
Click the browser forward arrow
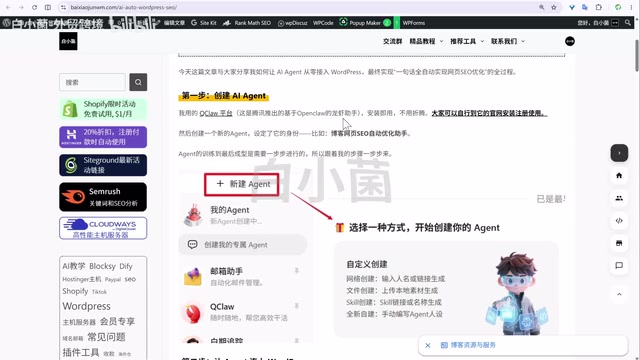pyautogui.click(x=21, y=7)
